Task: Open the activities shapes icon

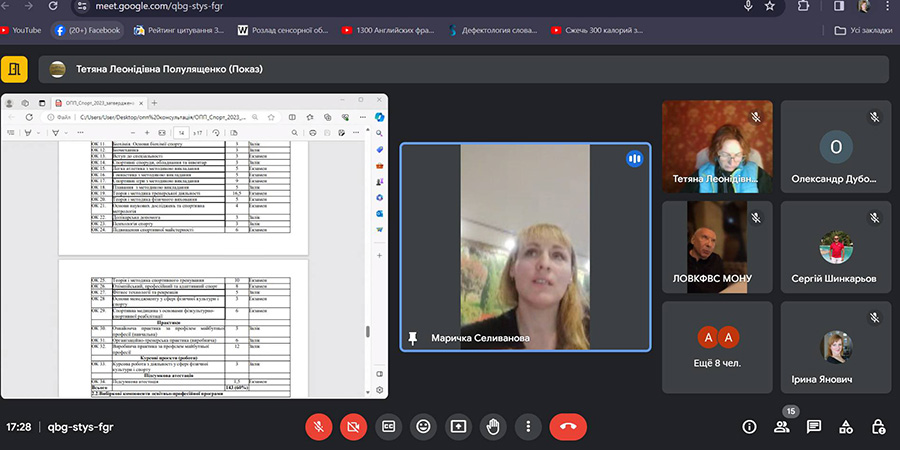Action: point(845,426)
